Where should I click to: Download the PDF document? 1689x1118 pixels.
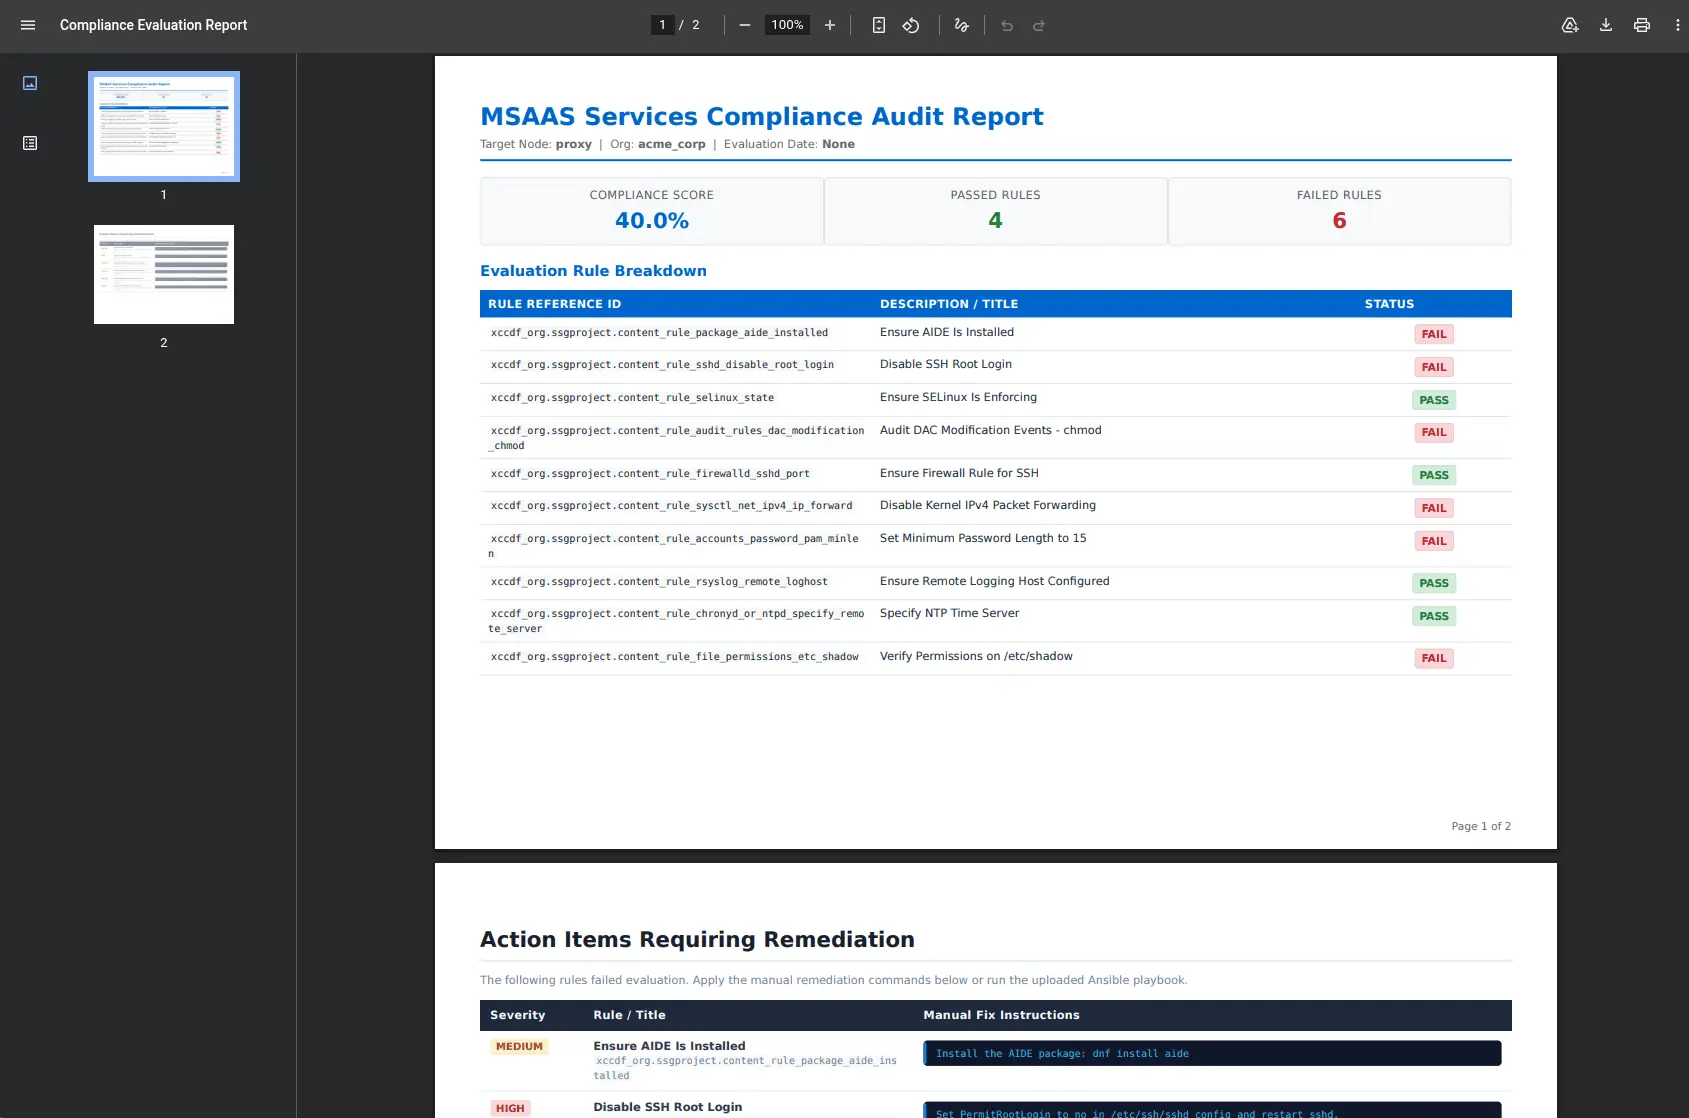click(1606, 25)
